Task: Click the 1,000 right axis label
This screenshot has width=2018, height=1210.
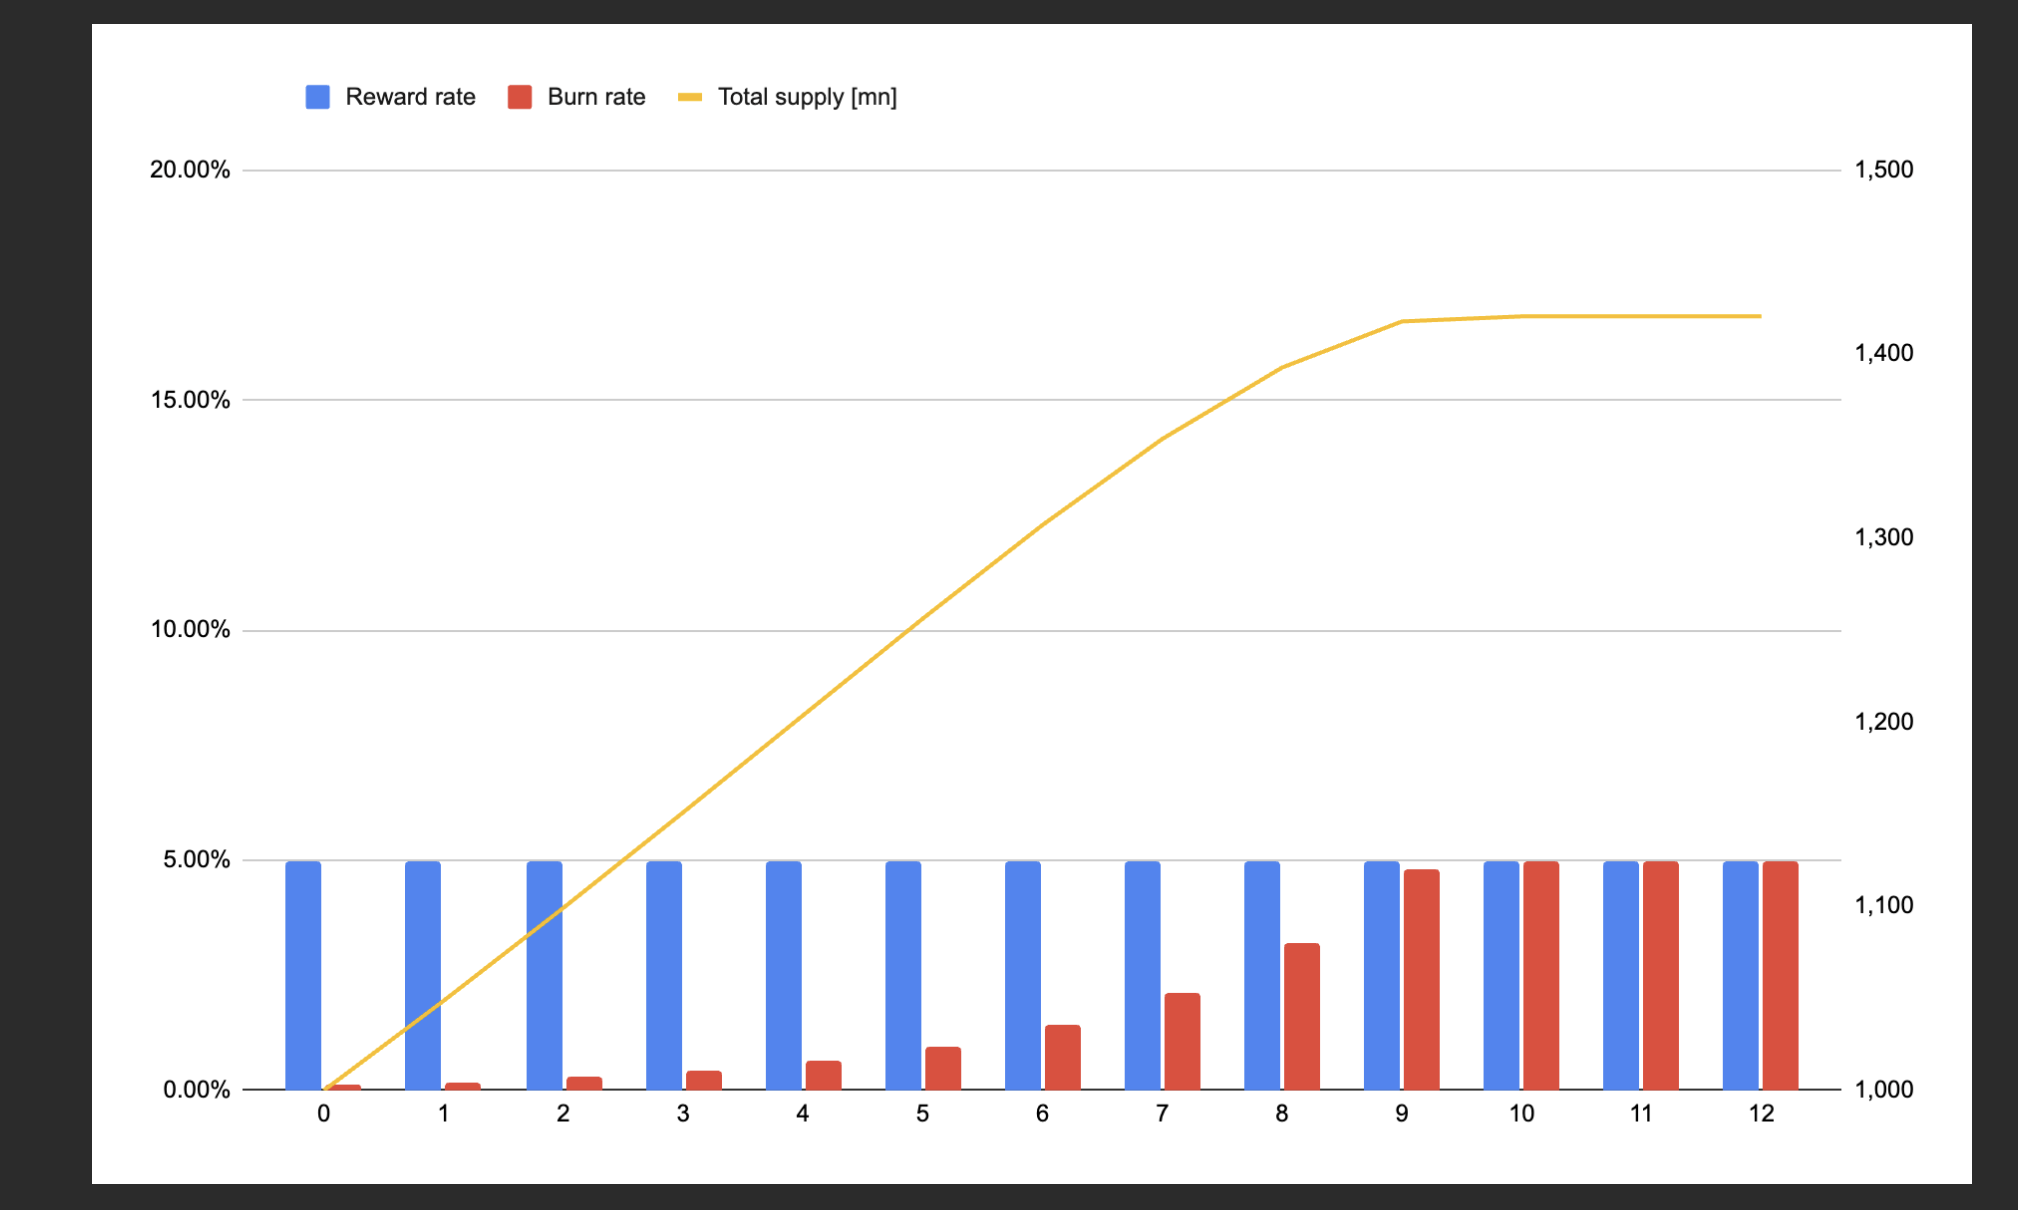Action: pos(1884,1089)
